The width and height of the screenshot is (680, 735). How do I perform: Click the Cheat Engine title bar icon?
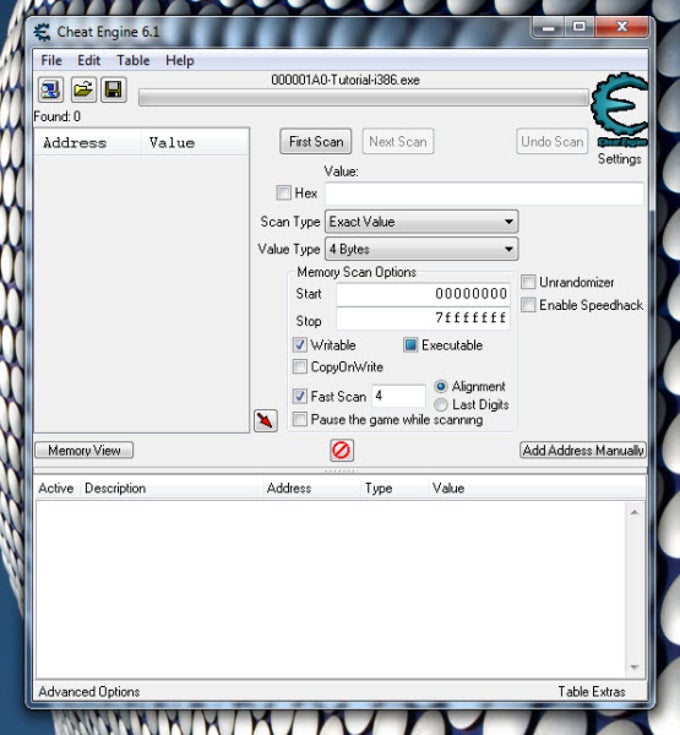[x=42, y=31]
